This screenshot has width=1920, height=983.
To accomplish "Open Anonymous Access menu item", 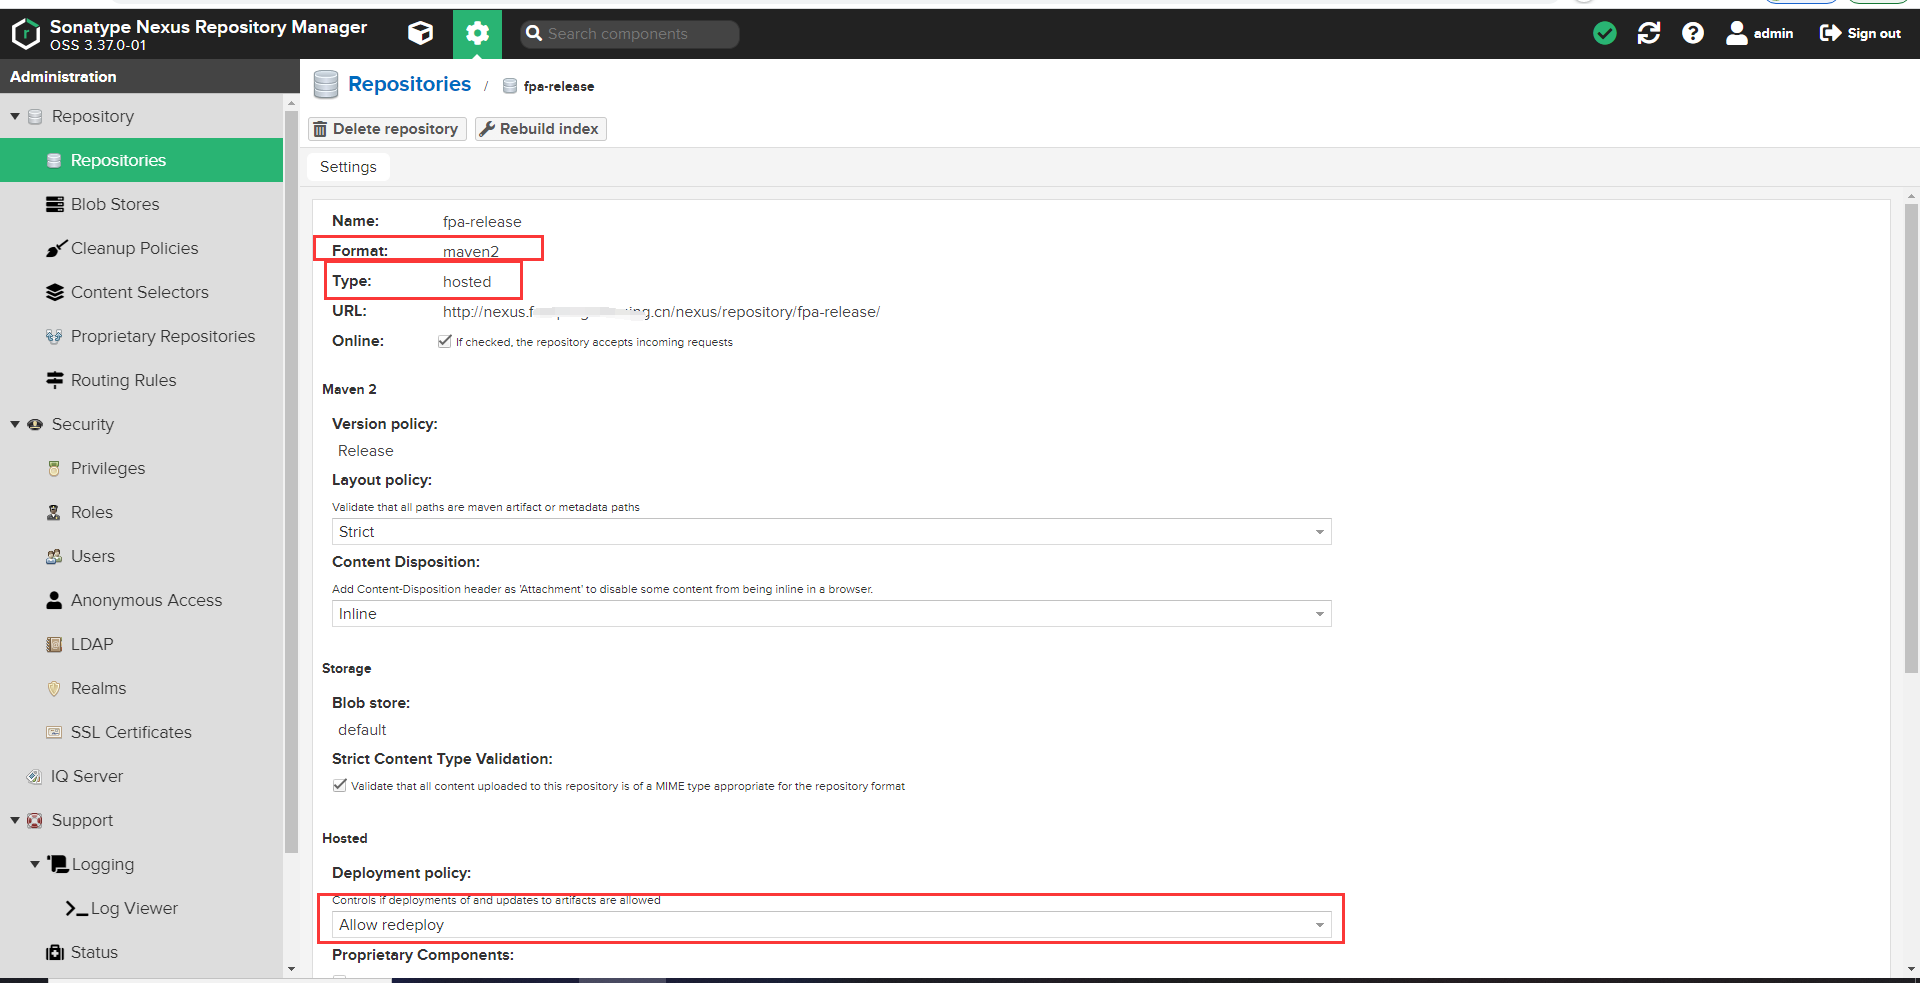I will pos(142,600).
